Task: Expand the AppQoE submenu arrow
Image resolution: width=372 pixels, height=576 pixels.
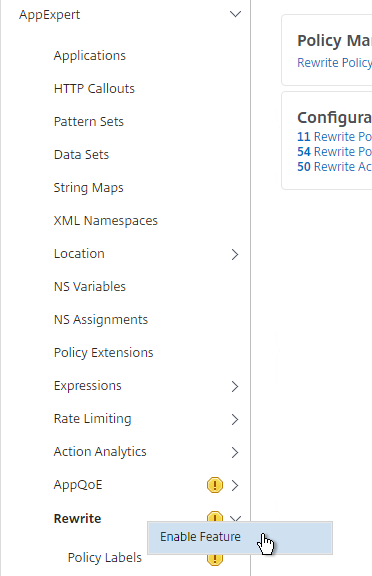Action: (235, 485)
